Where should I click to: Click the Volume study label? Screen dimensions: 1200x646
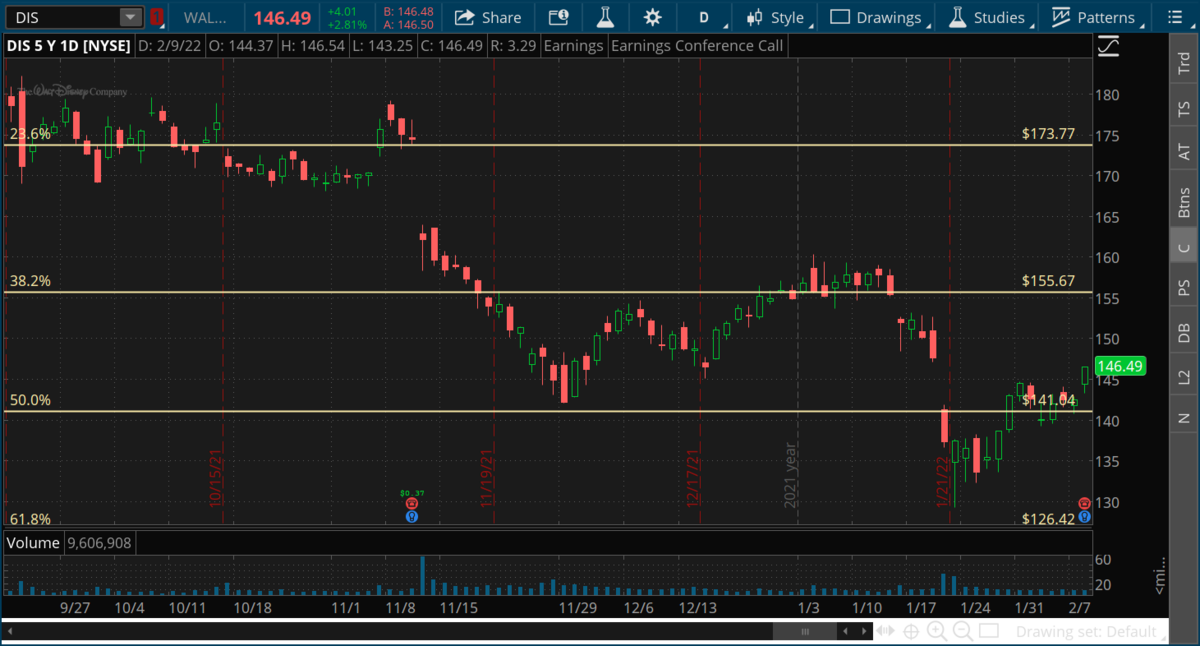pos(33,543)
